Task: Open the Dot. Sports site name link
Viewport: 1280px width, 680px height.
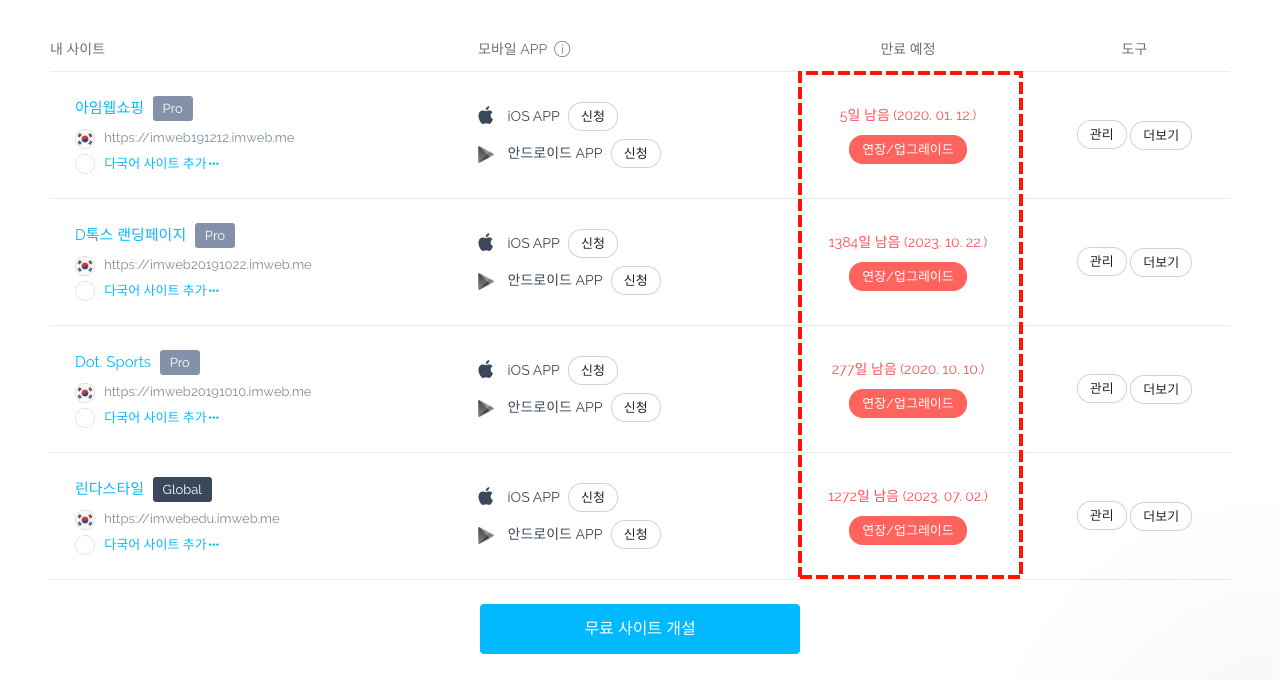Action: click(113, 362)
